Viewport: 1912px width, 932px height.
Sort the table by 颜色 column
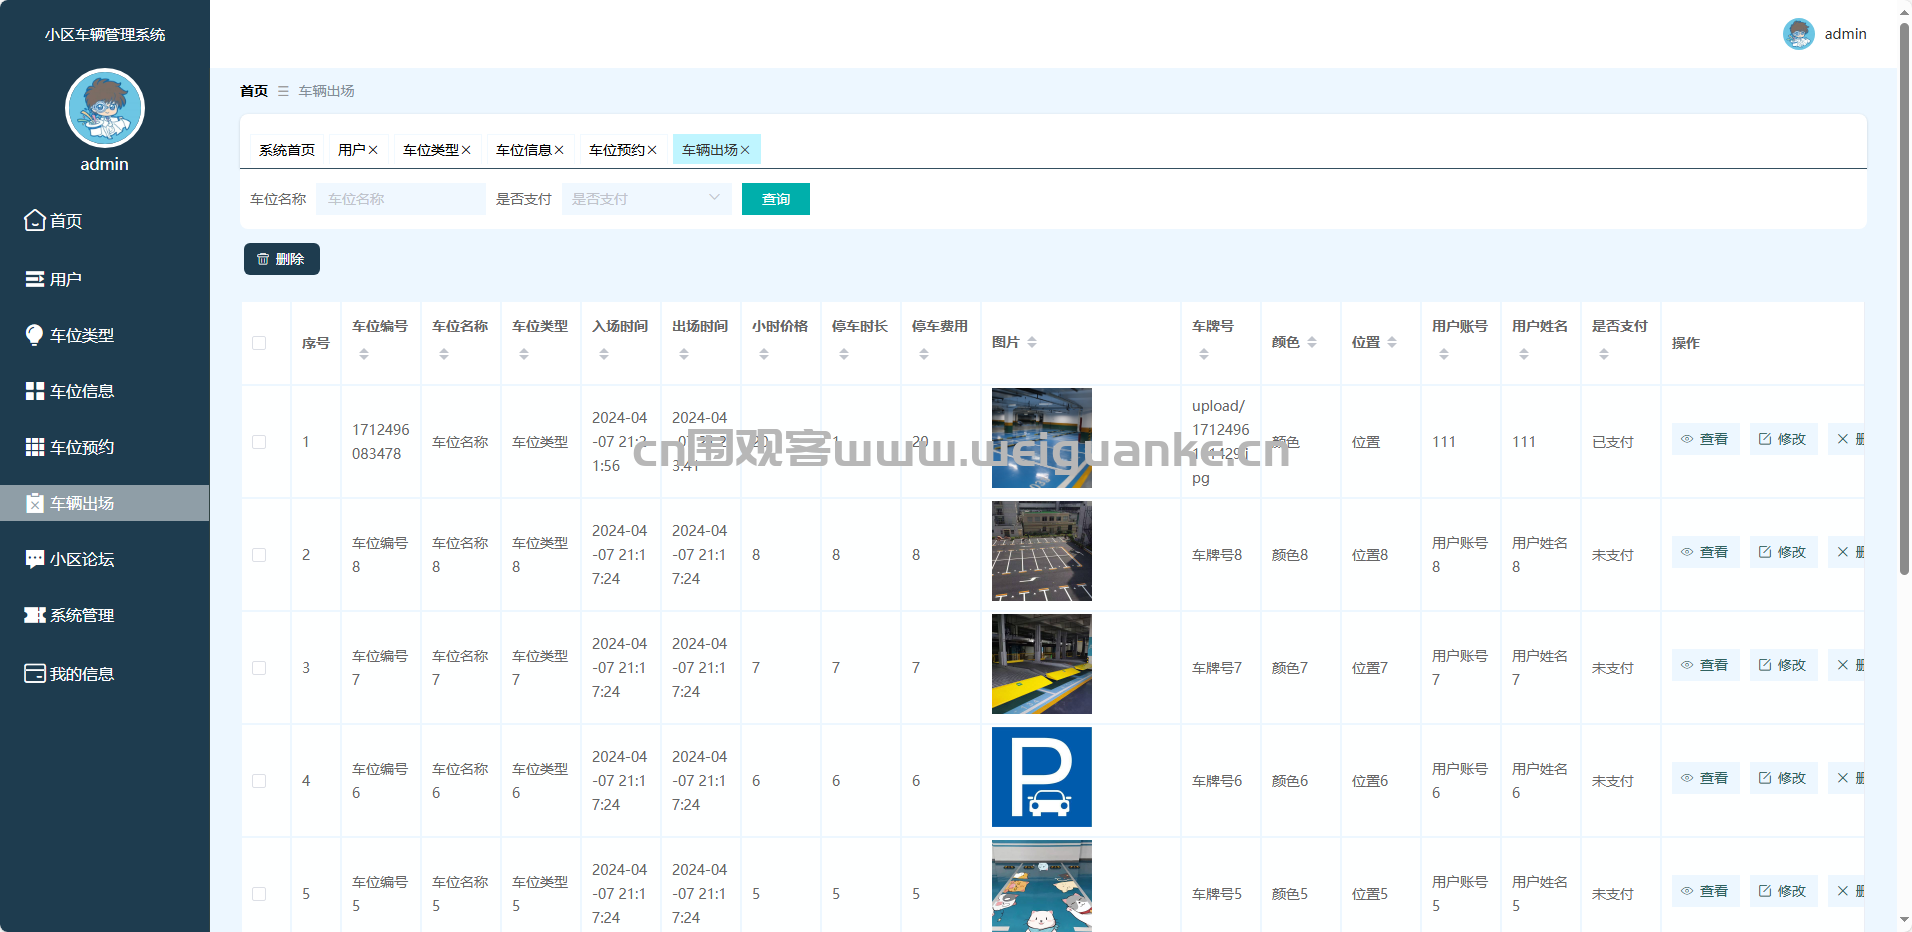coord(1312,342)
